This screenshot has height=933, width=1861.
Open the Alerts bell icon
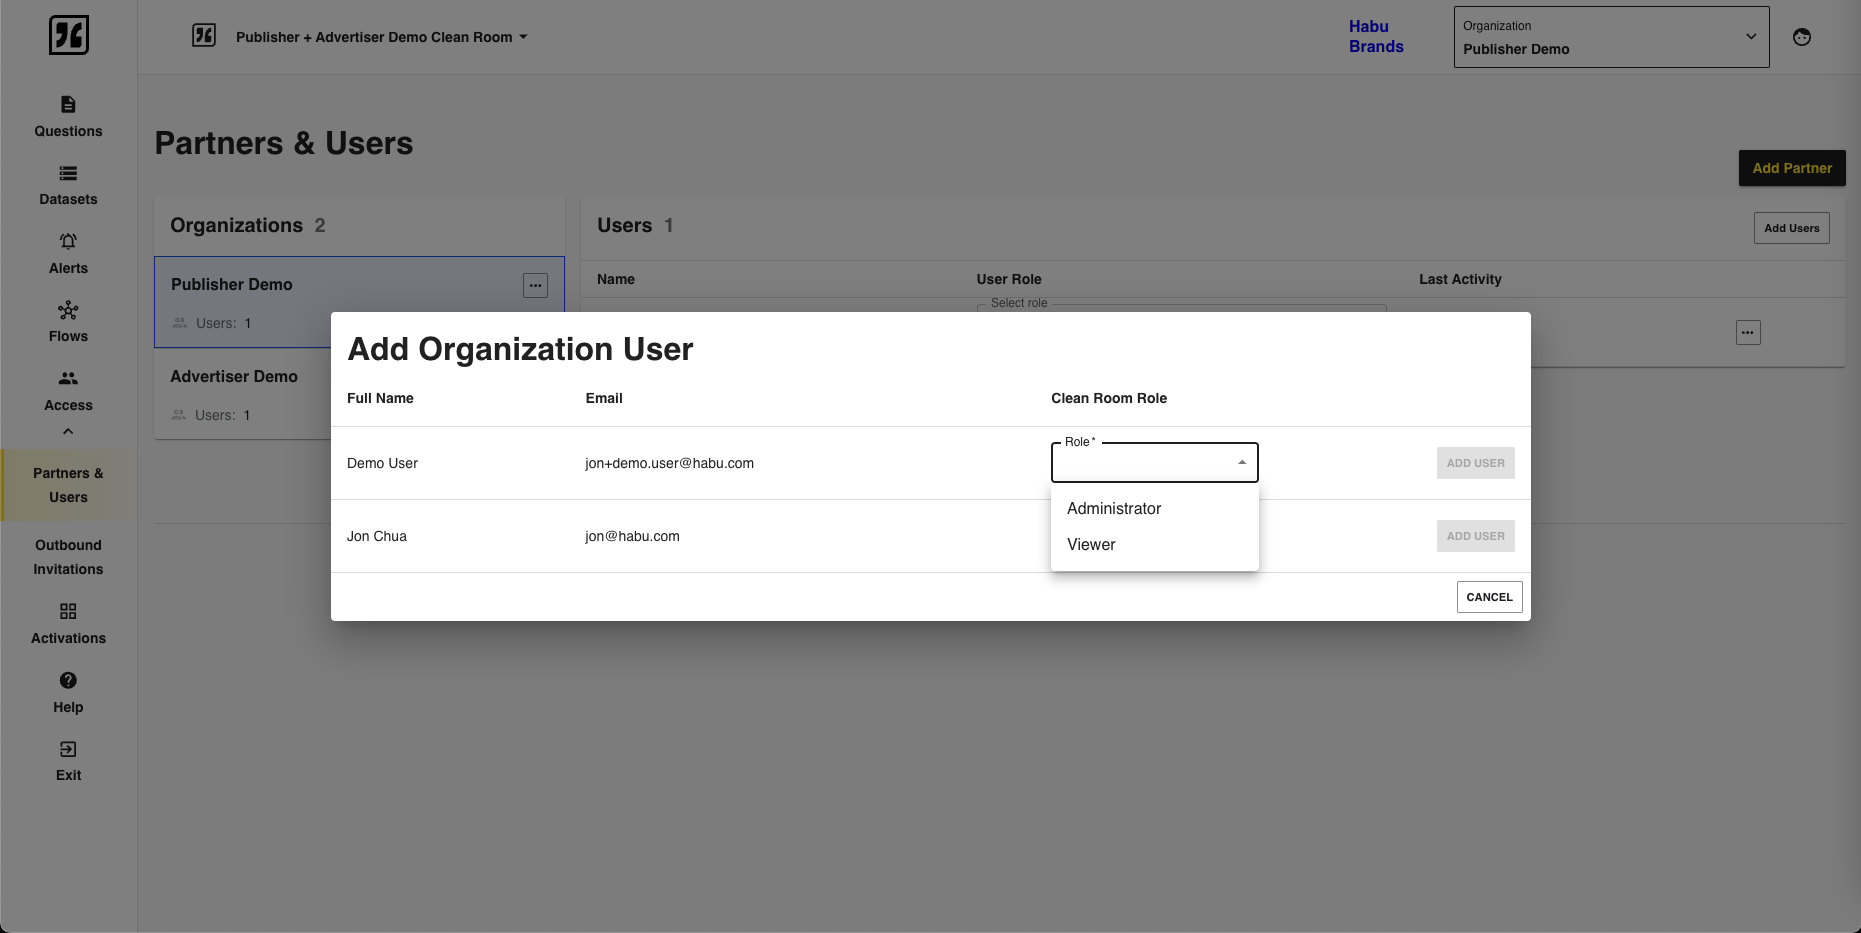pos(68,241)
